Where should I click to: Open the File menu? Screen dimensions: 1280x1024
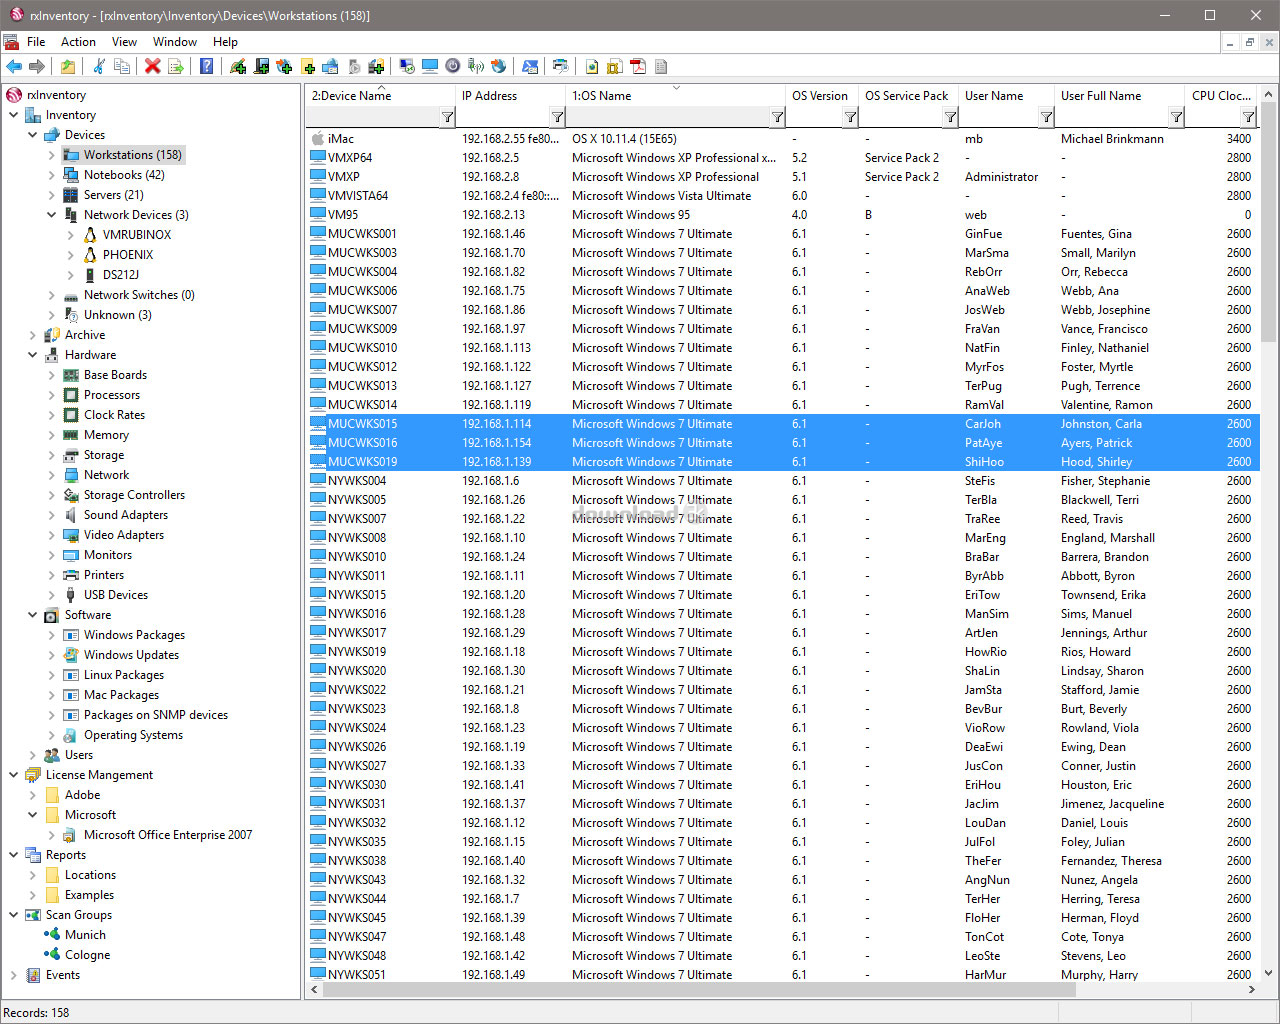[36, 42]
